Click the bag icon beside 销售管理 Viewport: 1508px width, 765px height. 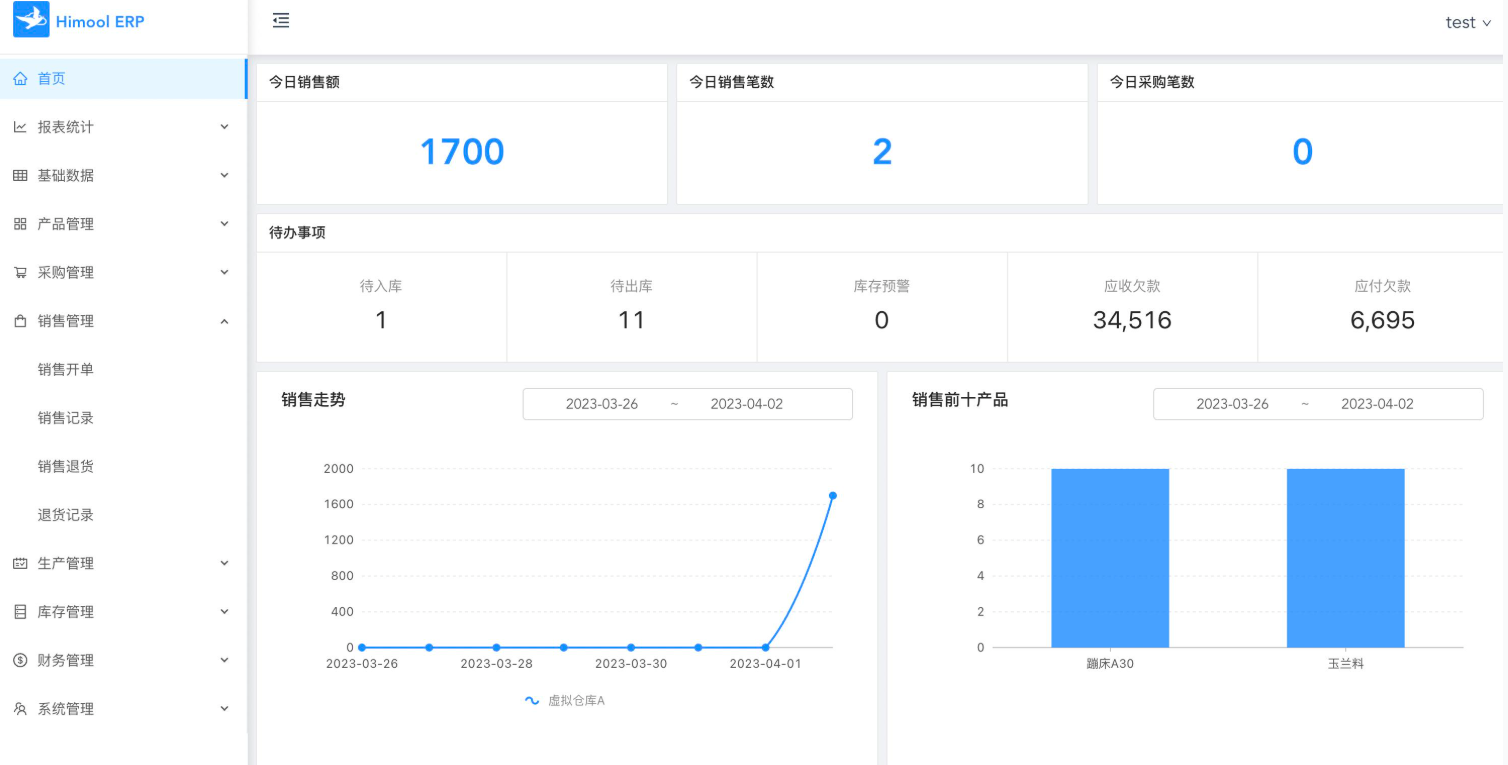(20, 321)
